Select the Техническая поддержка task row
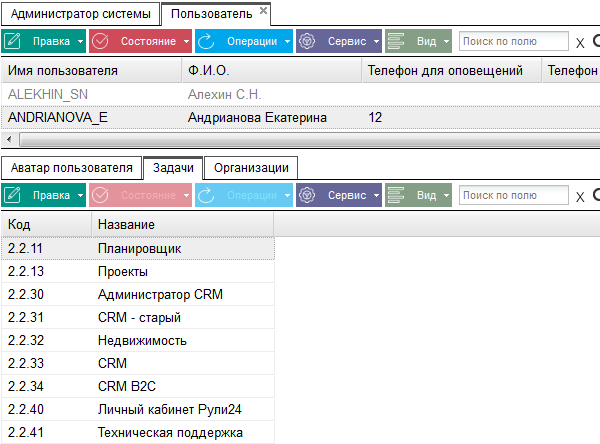600x444 pixels. [x=170, y=433]
